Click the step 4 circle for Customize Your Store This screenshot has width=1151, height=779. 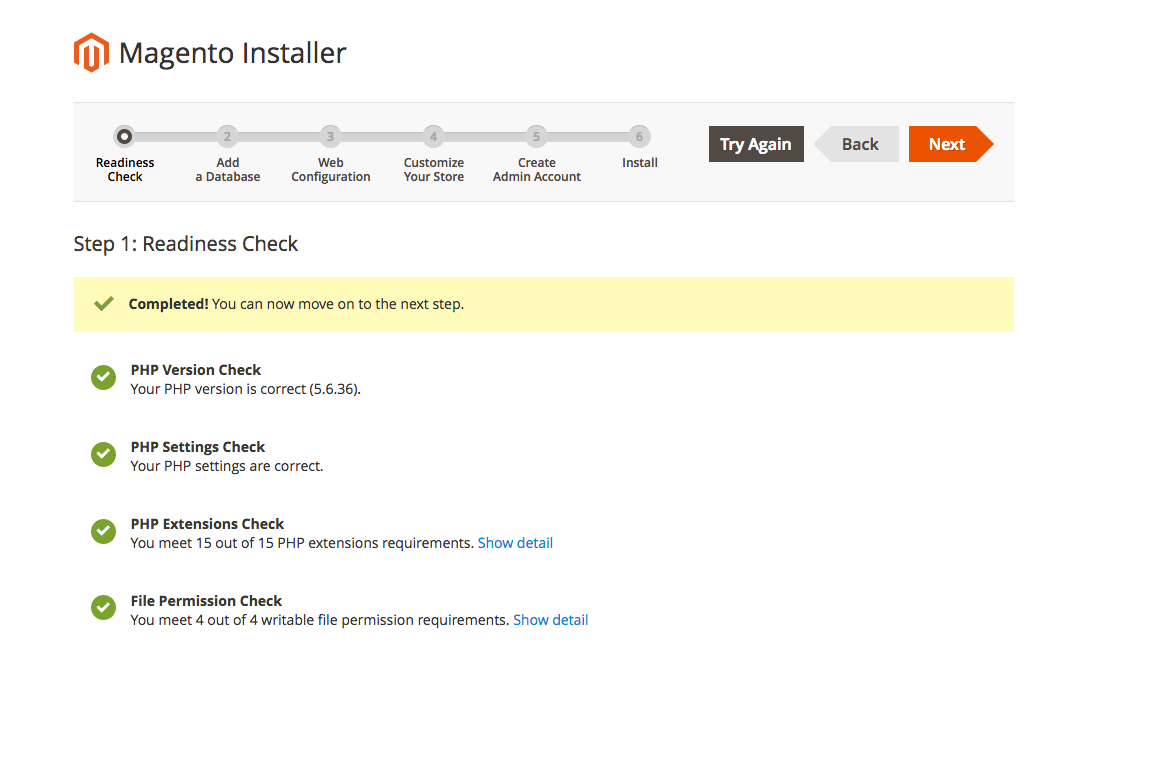coord(433,136)
